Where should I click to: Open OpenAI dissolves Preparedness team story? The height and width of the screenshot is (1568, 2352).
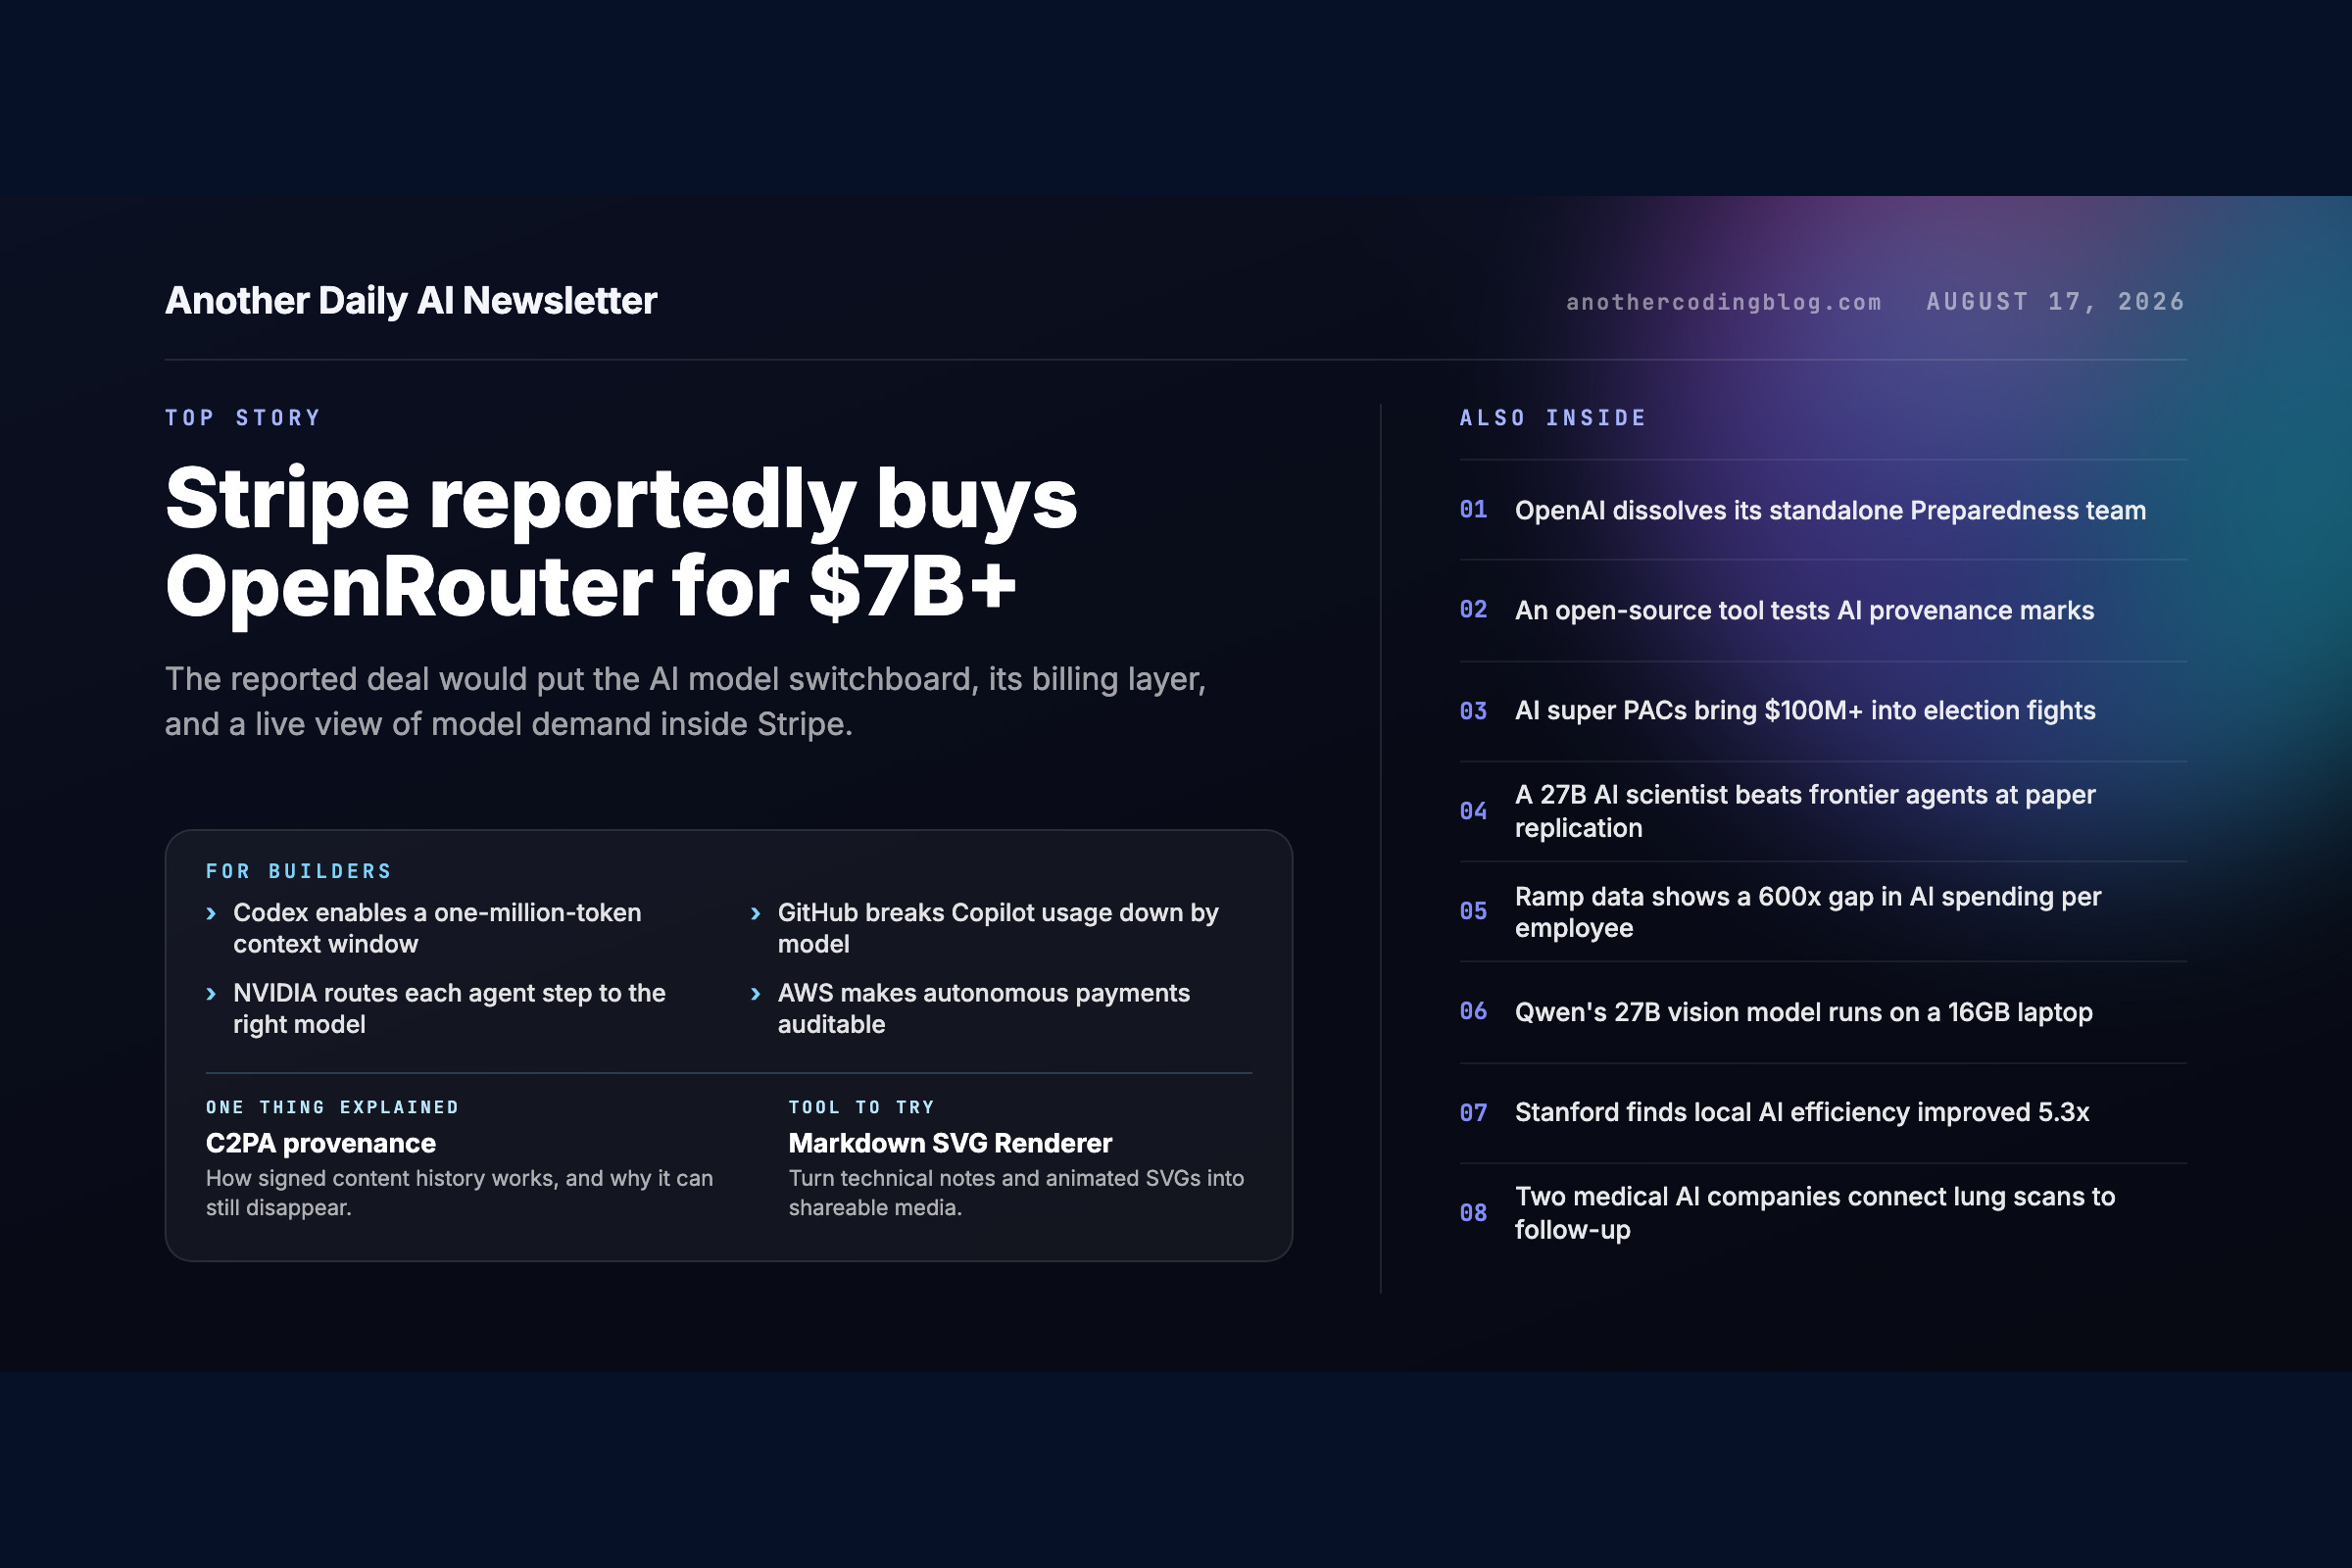tap(1830, 511)
